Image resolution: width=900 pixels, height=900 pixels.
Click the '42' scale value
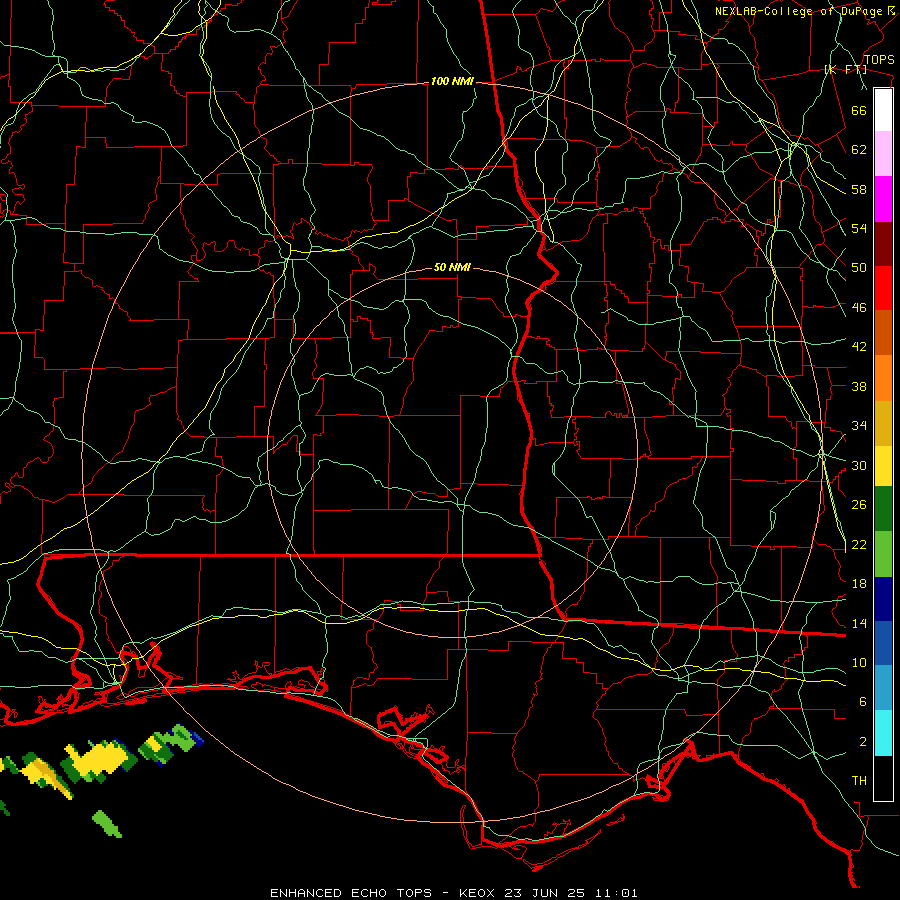click(x=859, y=347)
